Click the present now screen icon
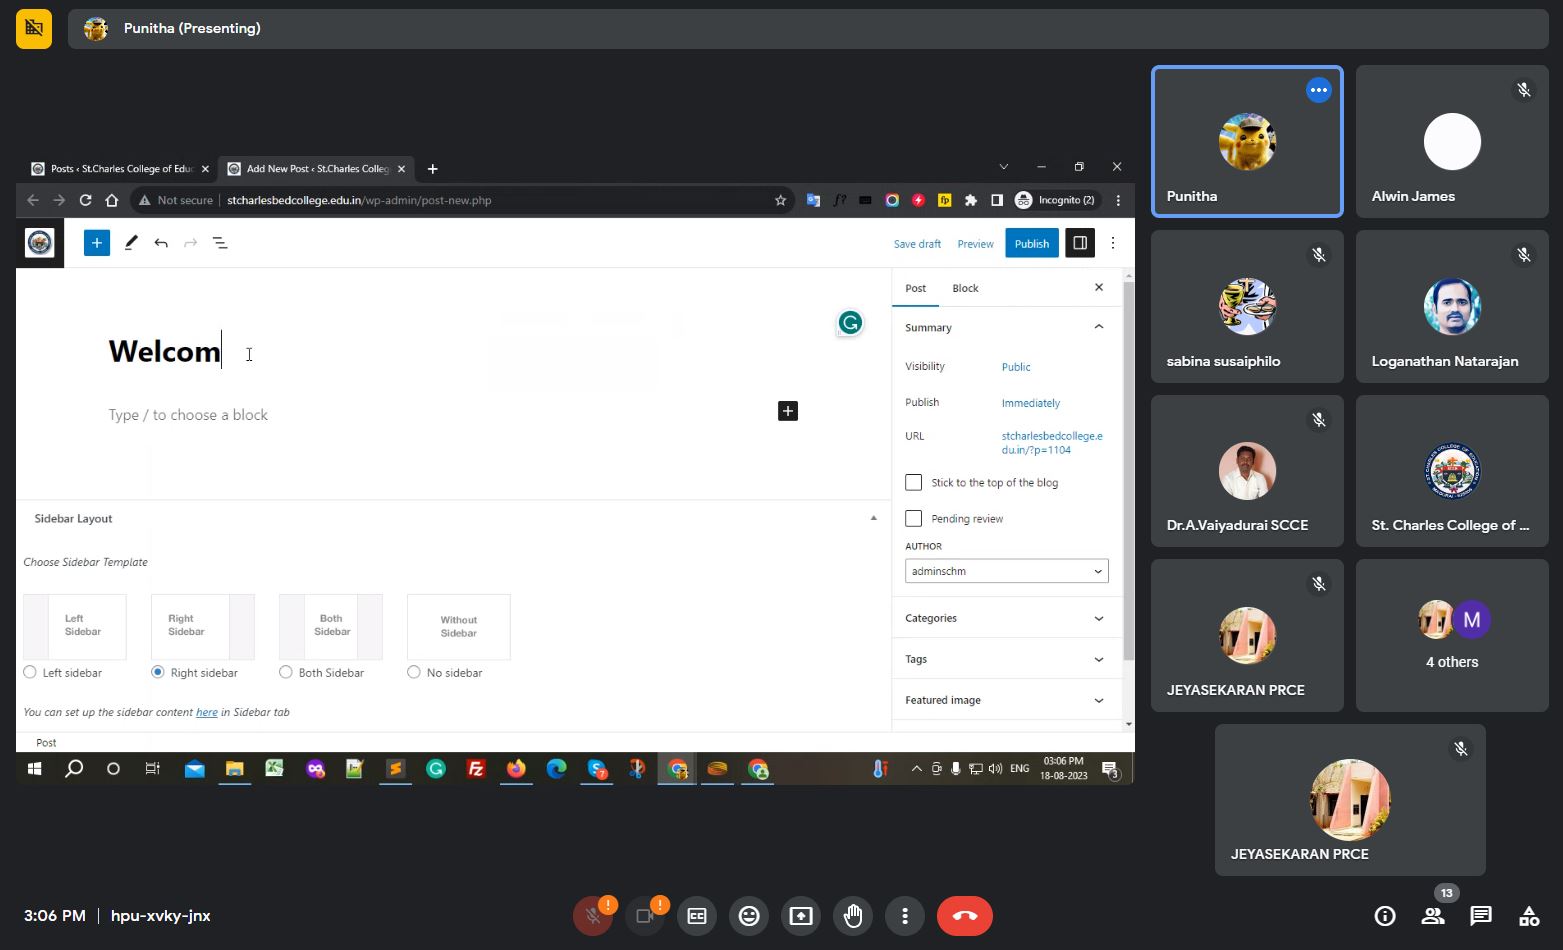The image size is (1563, 950). point(801,916)
